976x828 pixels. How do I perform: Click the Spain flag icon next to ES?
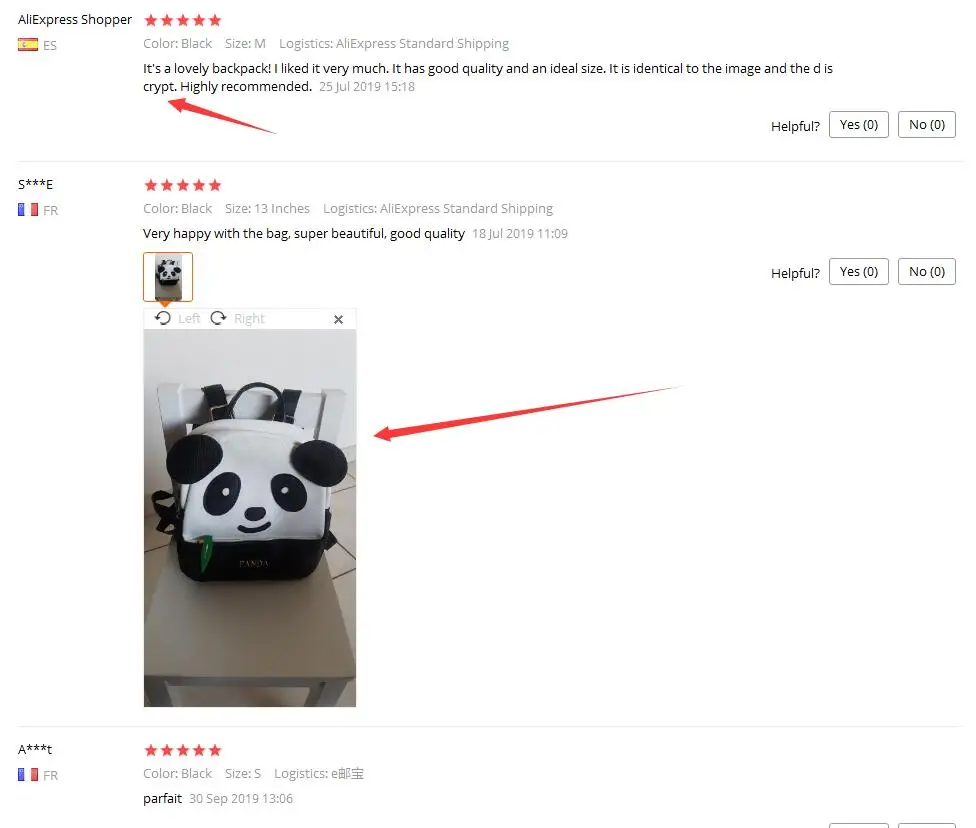point(27,45)
